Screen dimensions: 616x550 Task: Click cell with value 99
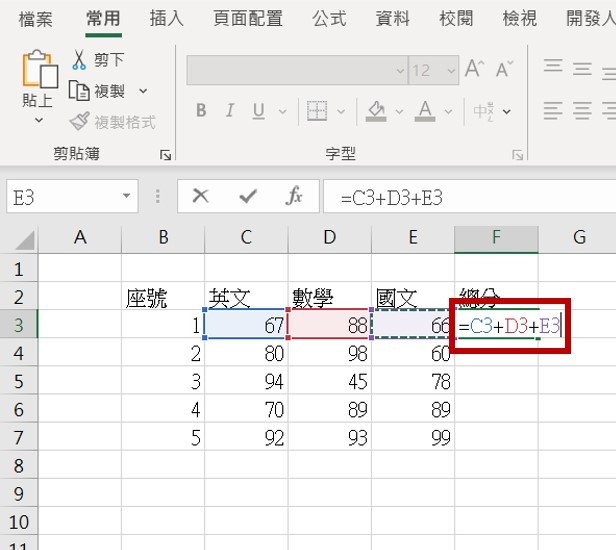tap(413, 437)
